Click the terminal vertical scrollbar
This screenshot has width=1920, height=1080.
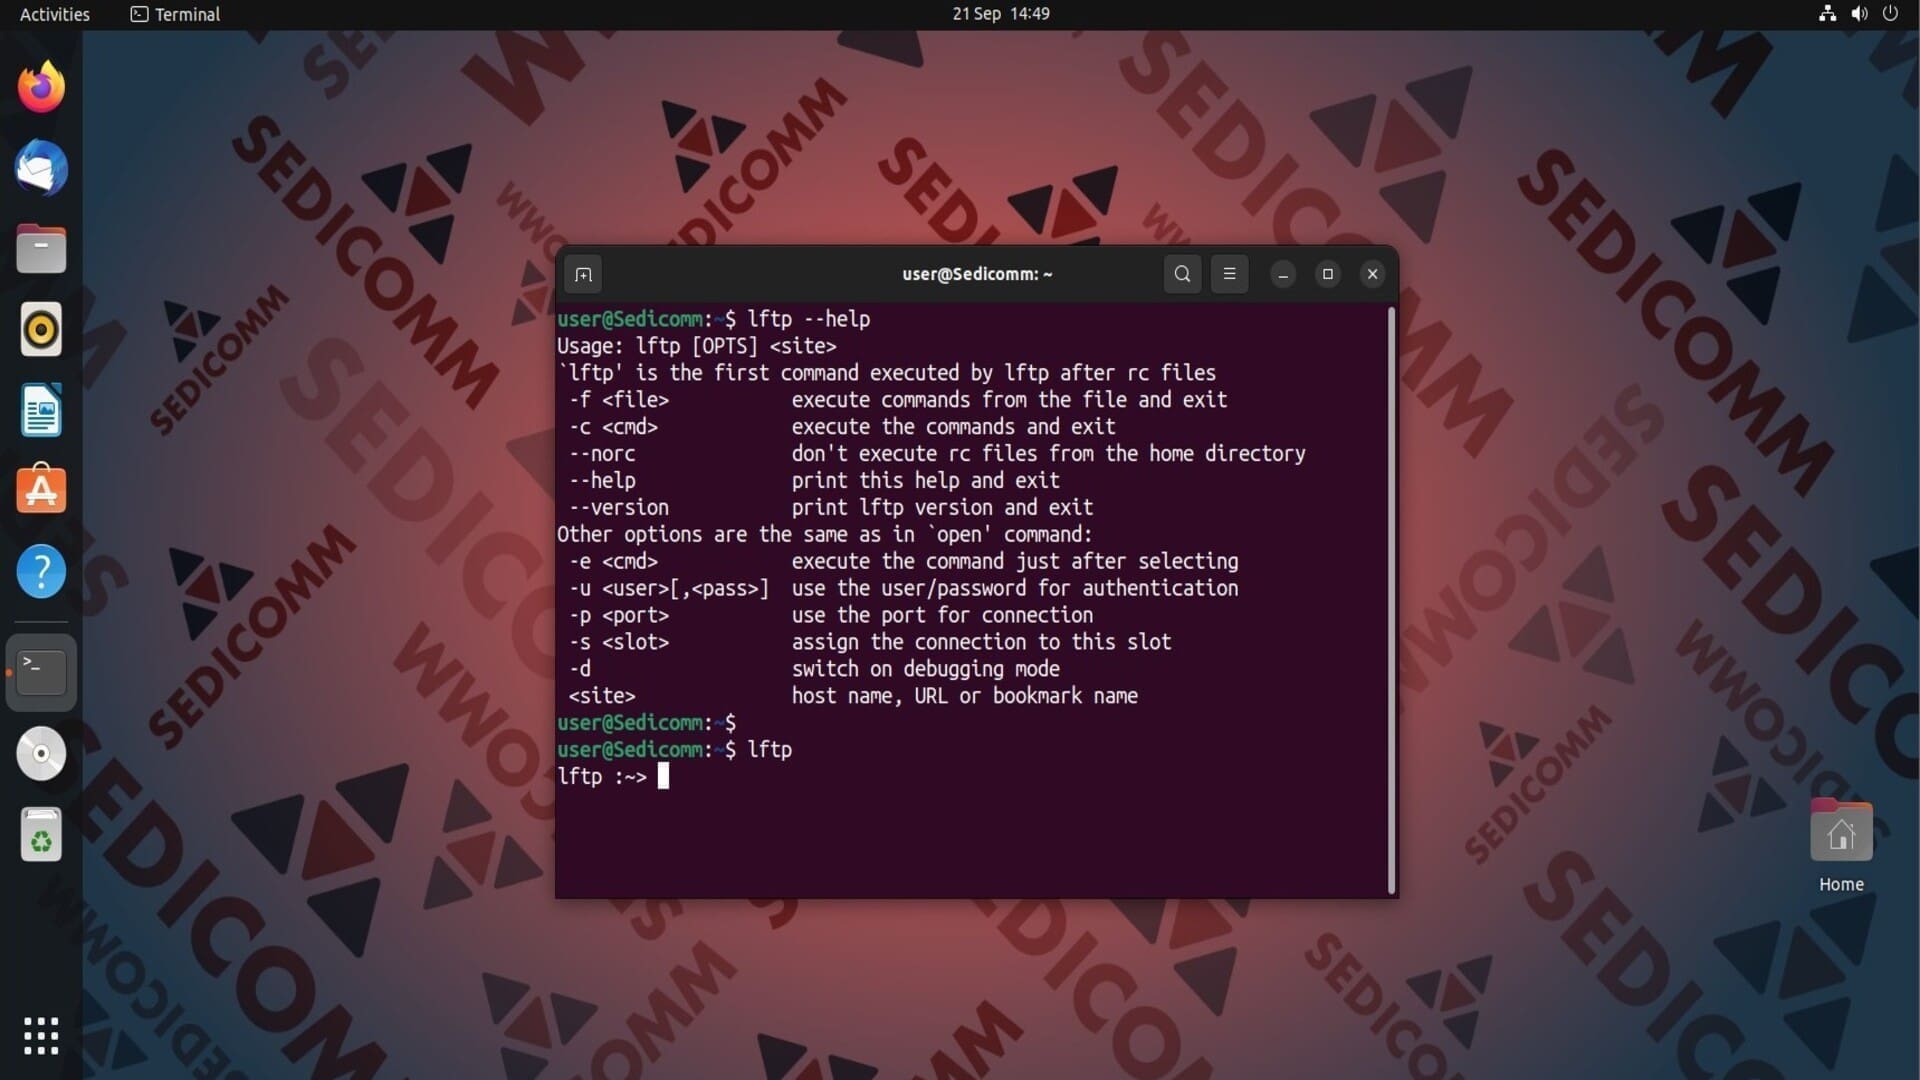coord(1391,600)
